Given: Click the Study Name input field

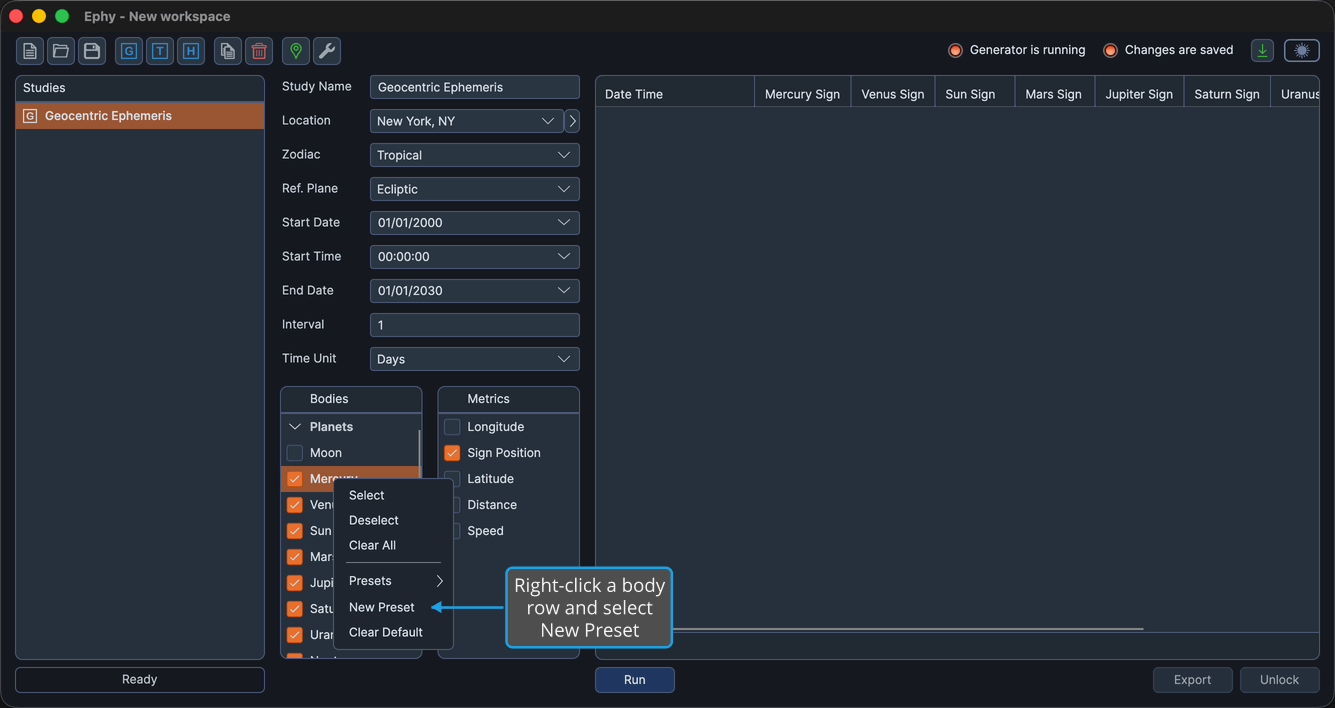Looking at the screenshot, I should tap(475, 87).
